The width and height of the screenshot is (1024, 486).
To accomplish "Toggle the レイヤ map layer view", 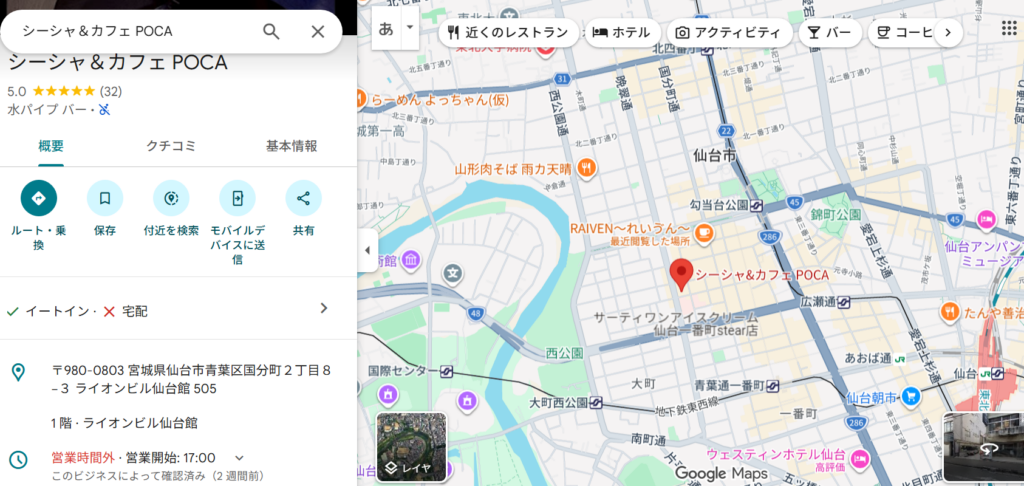I will tap(411, 446).
